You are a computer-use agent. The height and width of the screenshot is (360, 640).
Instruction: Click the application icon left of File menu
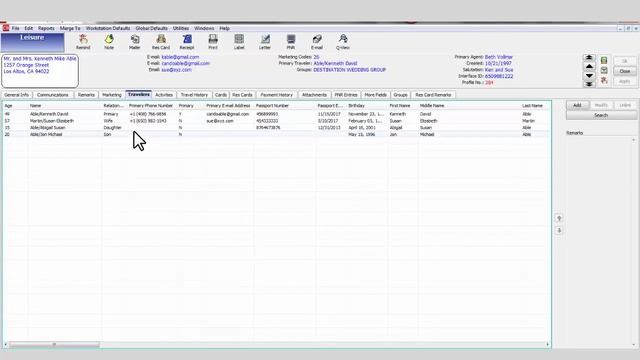click(6, 28)
